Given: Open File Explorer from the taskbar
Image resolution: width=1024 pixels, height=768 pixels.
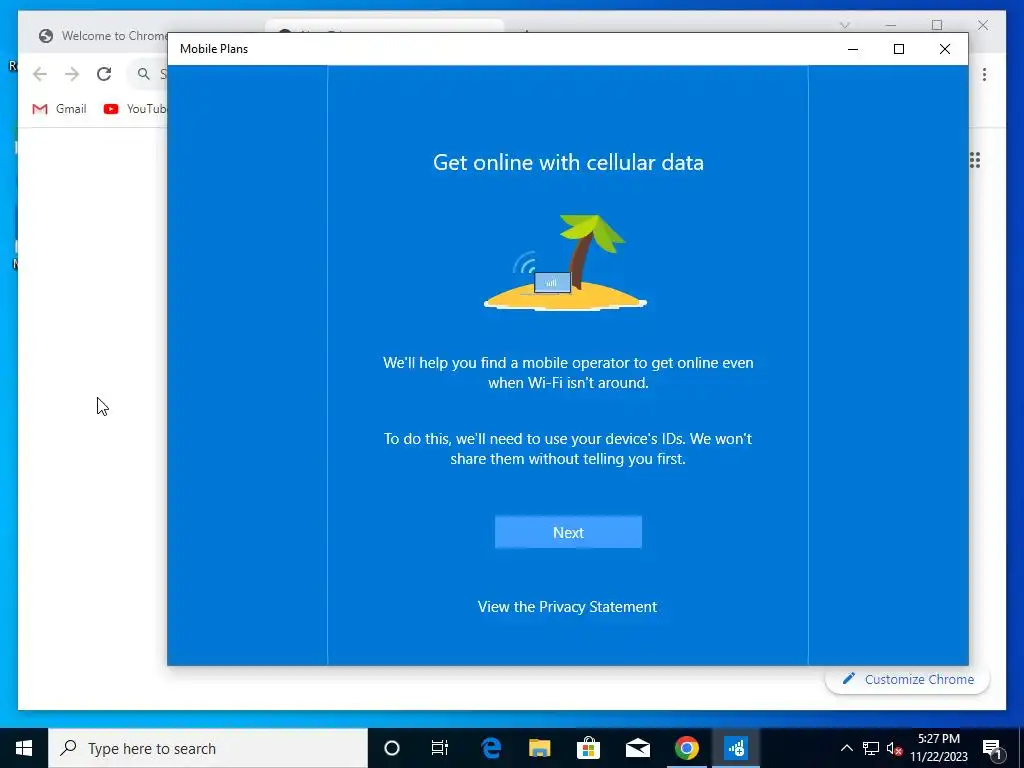Looking at the screenshot, I should (539, 748).
